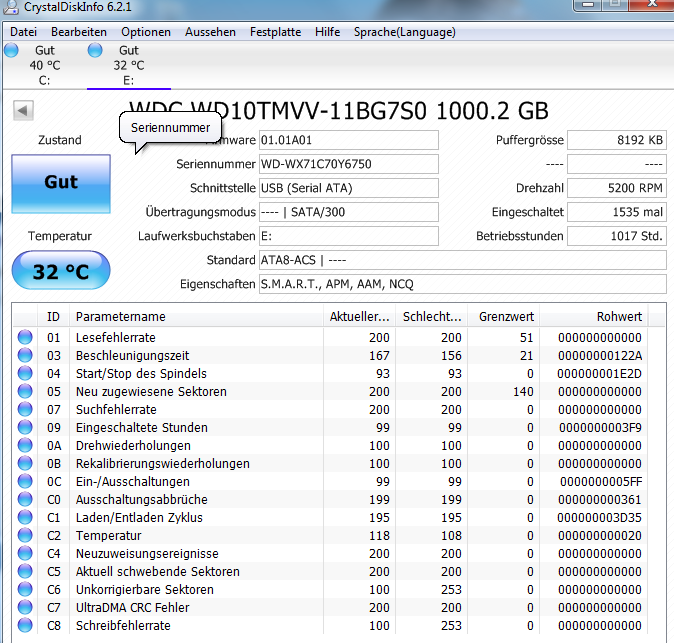This screenshot has width=674, height=643.
Task: Click the status dot for Rekalibrierungswiederholungen
Action: pos(25,463)
